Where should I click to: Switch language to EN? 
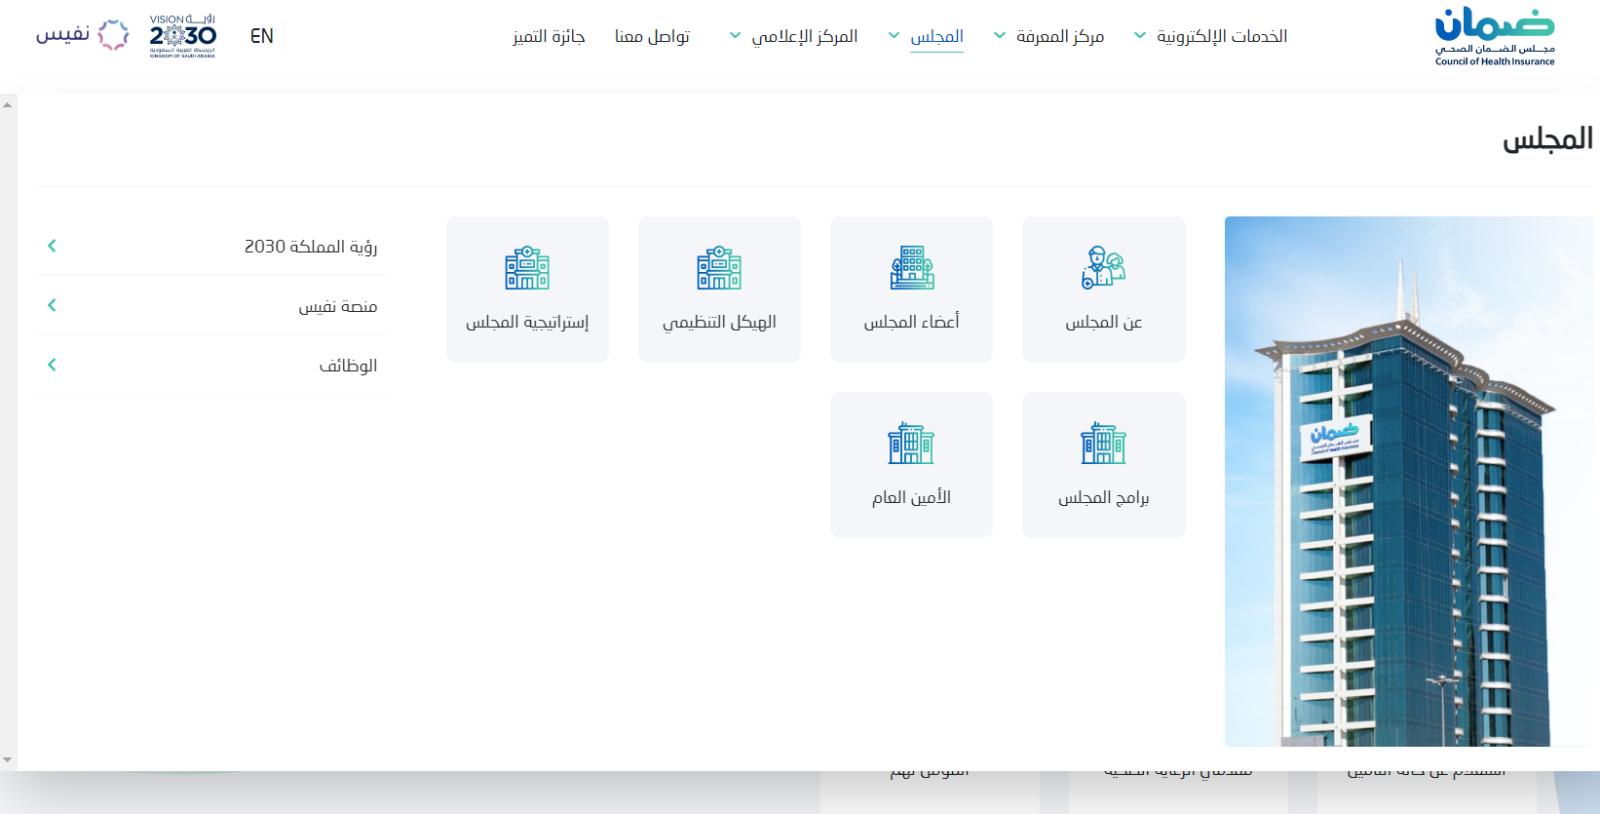coord(261,36)
